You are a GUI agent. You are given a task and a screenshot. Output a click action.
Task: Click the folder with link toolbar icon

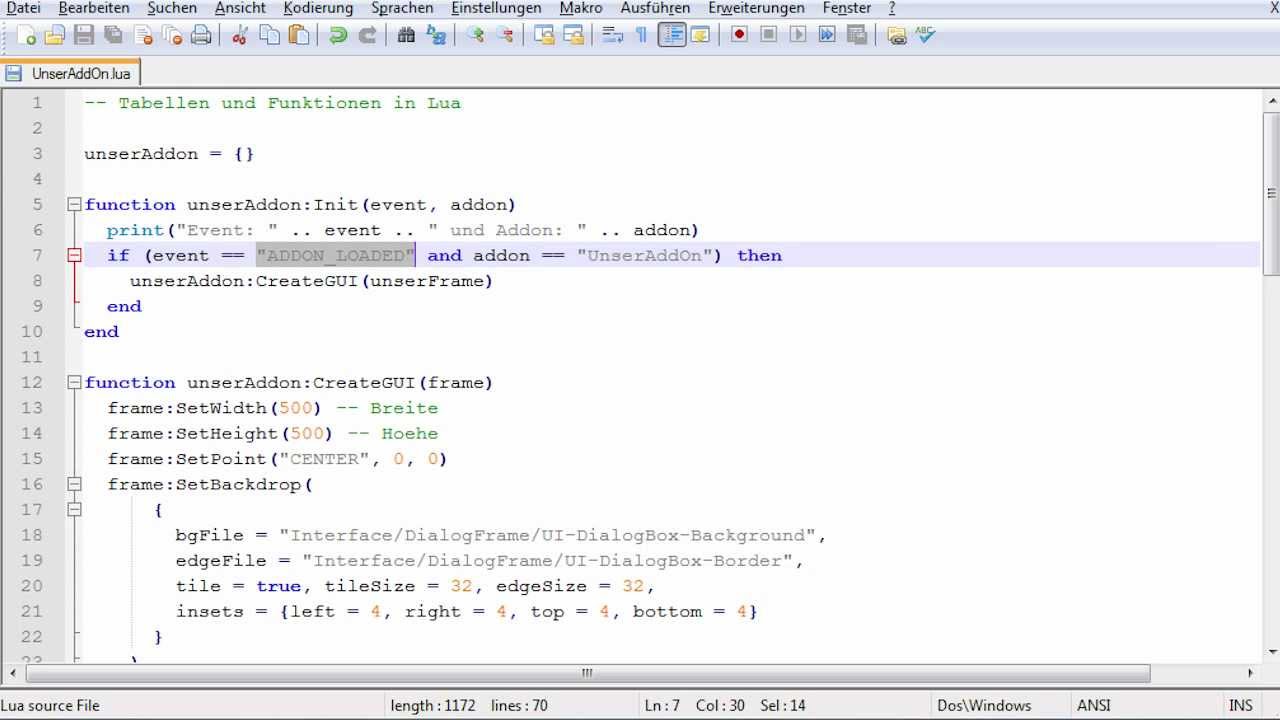[x=896, y=35]
